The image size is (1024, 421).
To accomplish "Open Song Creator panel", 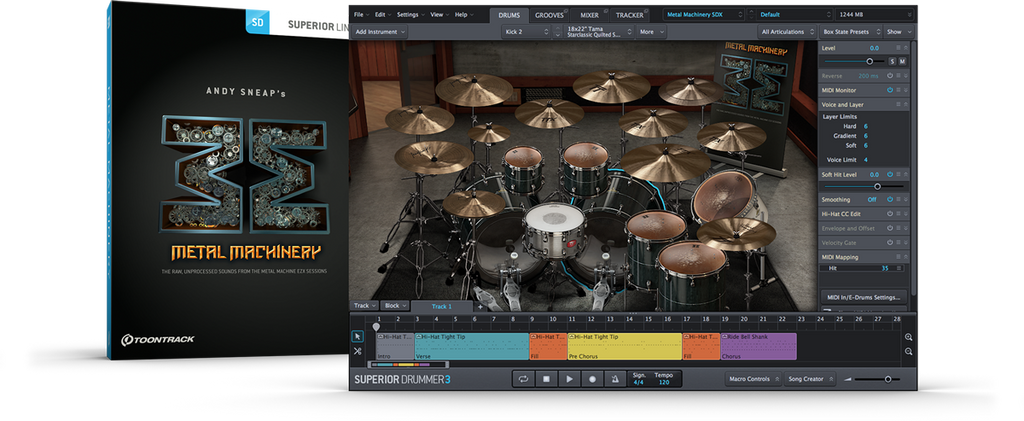I will 810,379.
